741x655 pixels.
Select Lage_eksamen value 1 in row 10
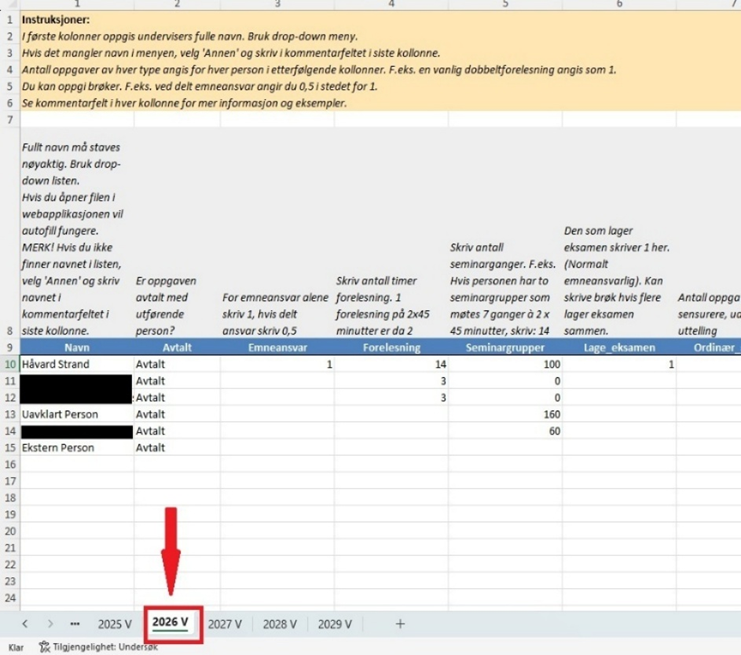[619, 364]
